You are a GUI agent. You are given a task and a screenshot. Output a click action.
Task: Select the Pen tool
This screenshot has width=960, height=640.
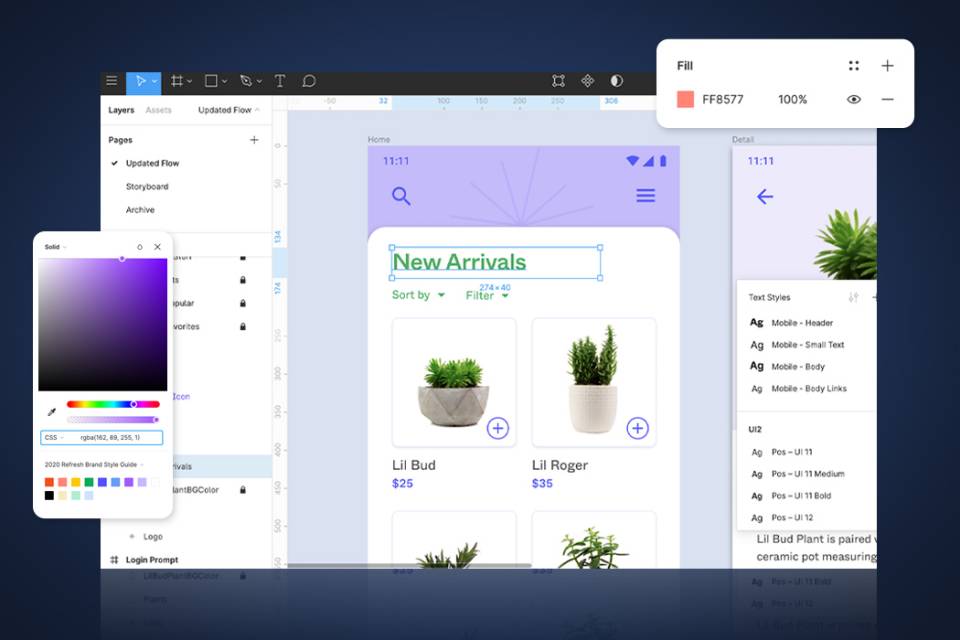point(246,81)
